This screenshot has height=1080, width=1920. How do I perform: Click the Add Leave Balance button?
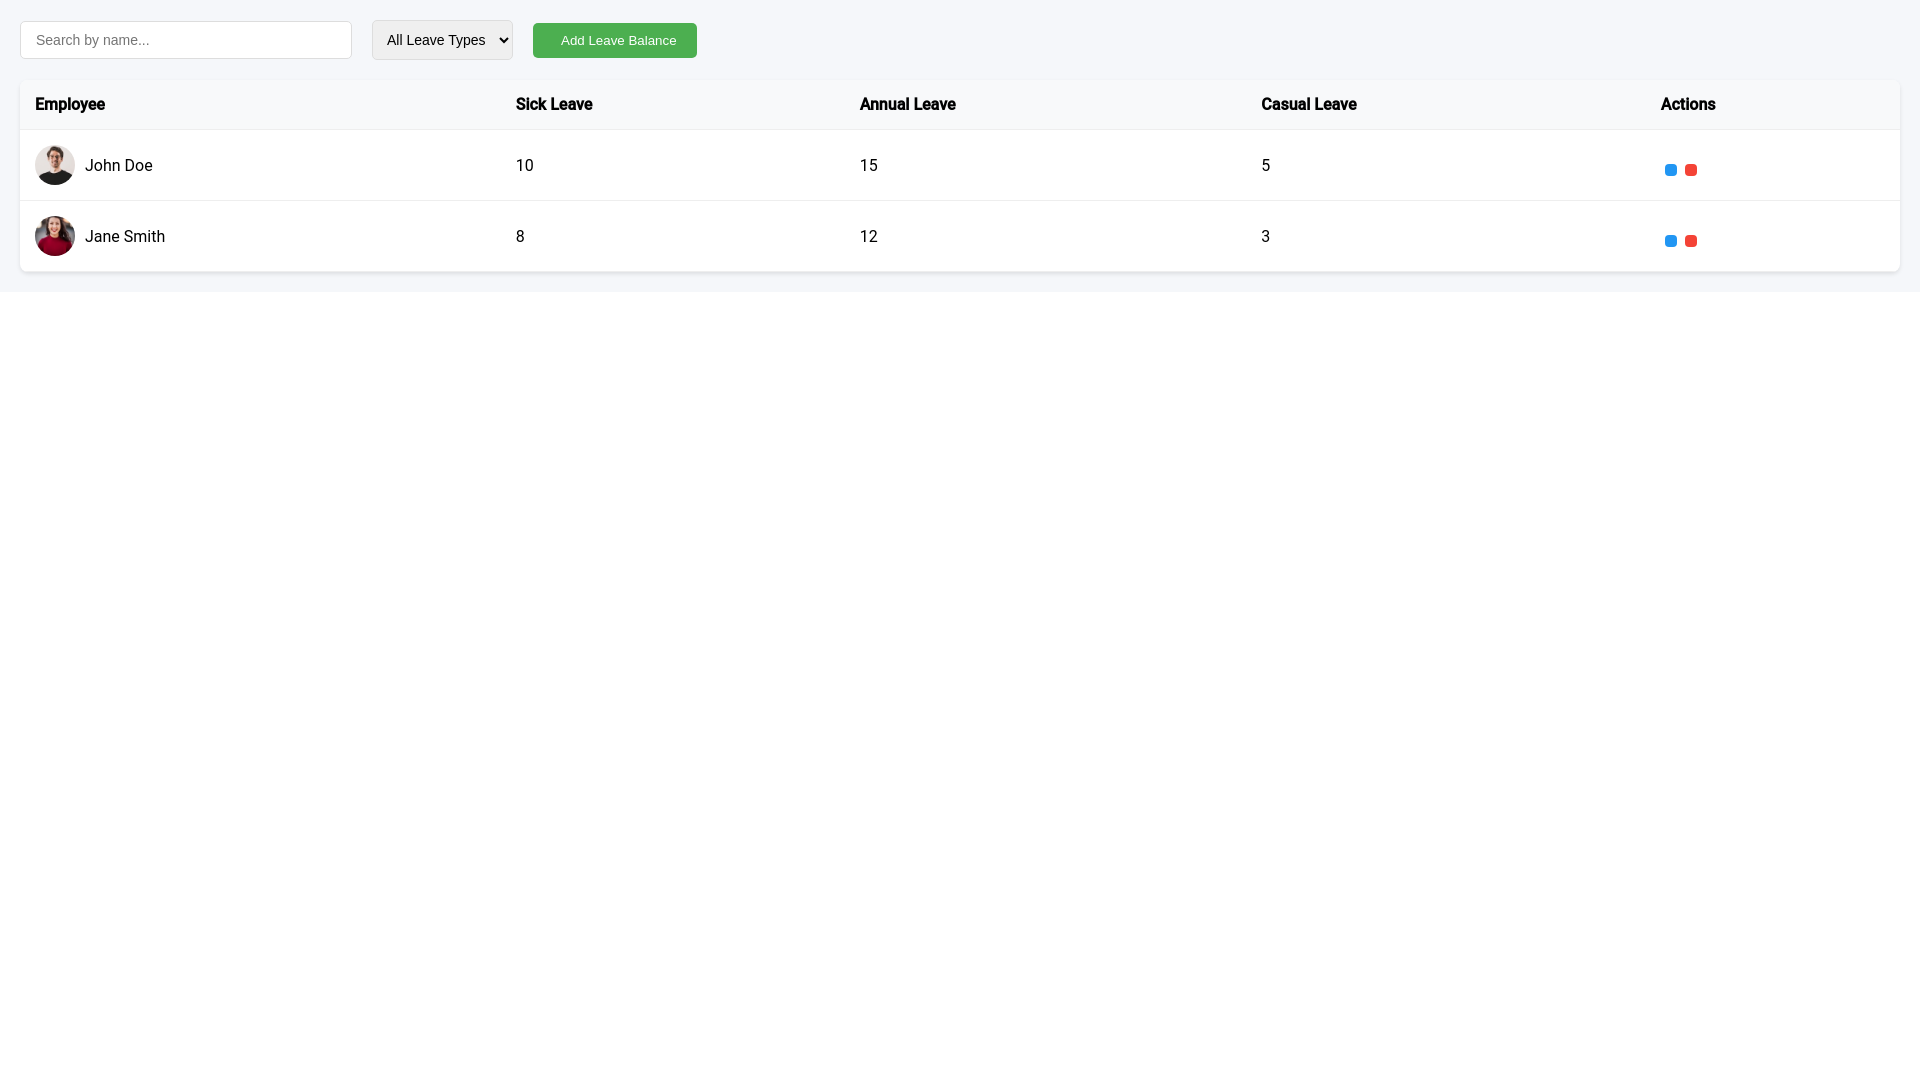coord(614,40)
